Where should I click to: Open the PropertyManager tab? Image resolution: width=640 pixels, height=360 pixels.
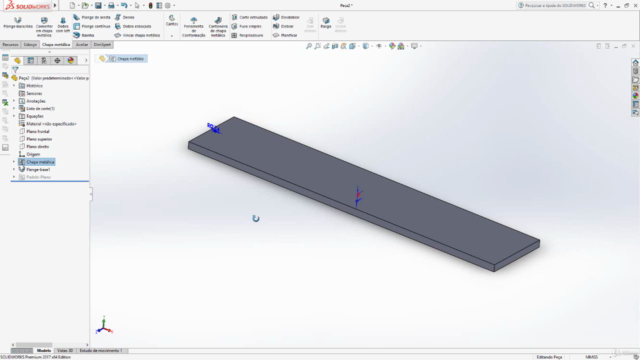pos(31,60)
